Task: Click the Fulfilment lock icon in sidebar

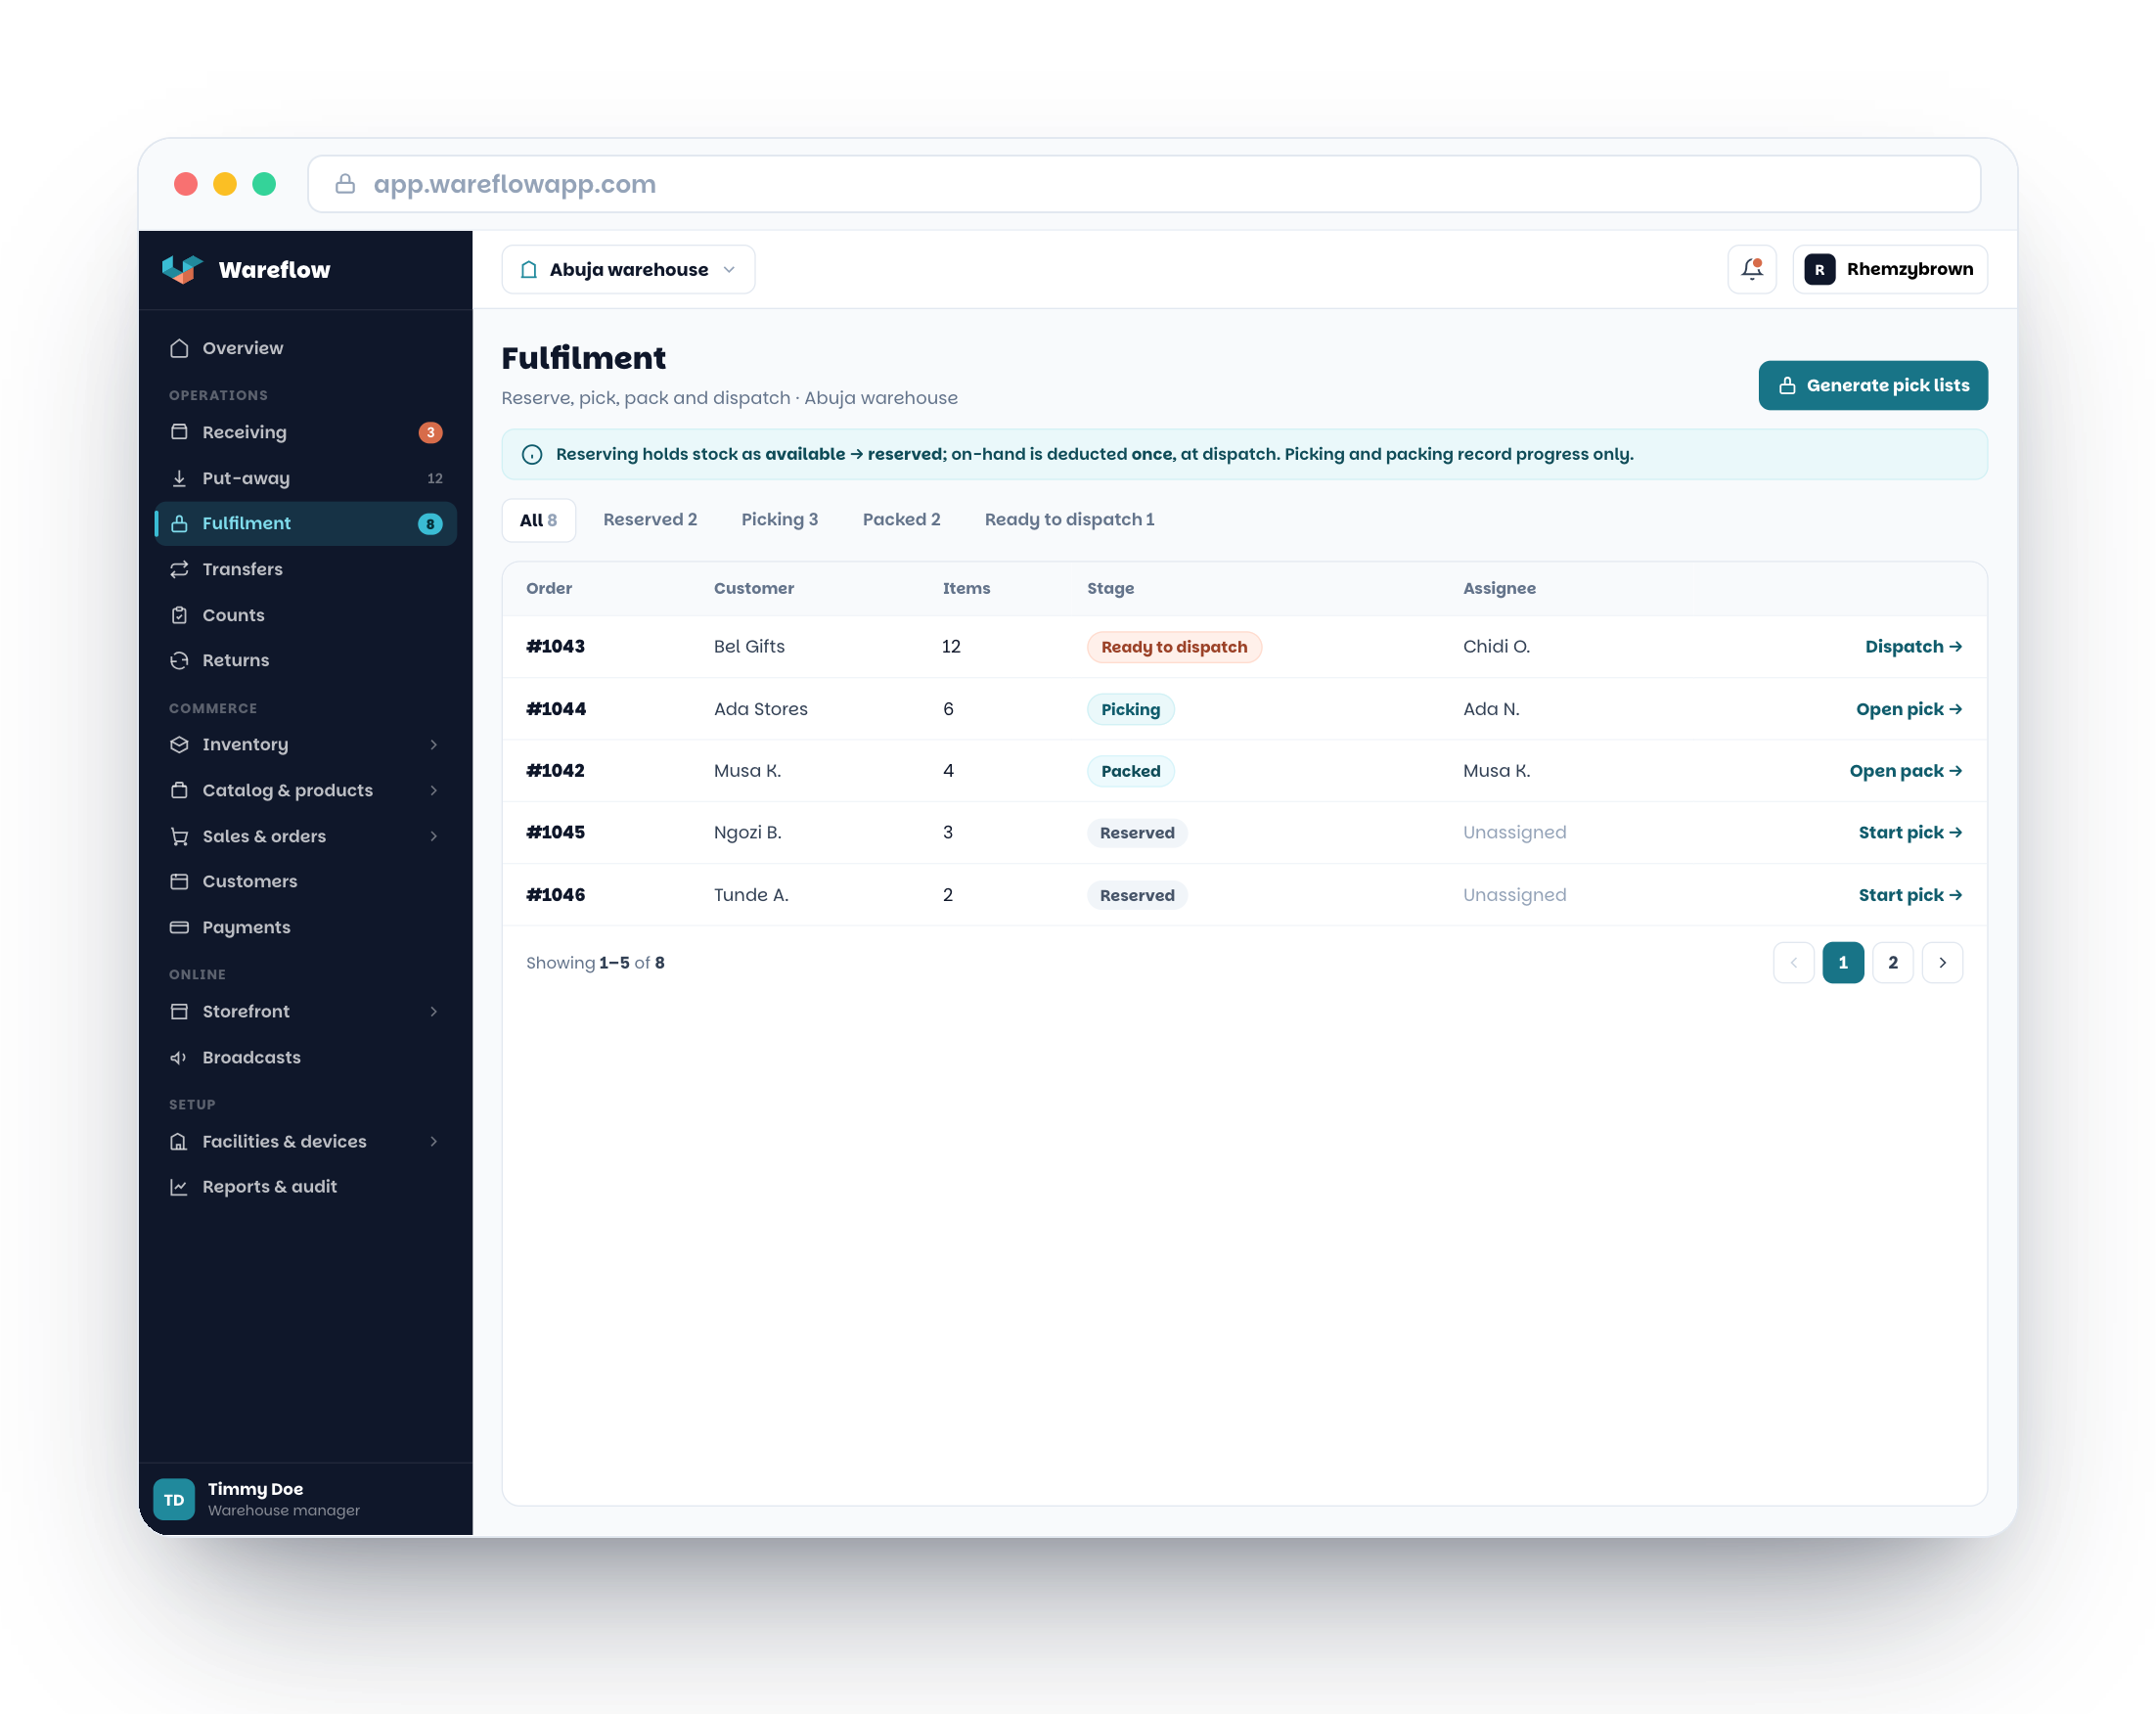Action: [179, 523]
